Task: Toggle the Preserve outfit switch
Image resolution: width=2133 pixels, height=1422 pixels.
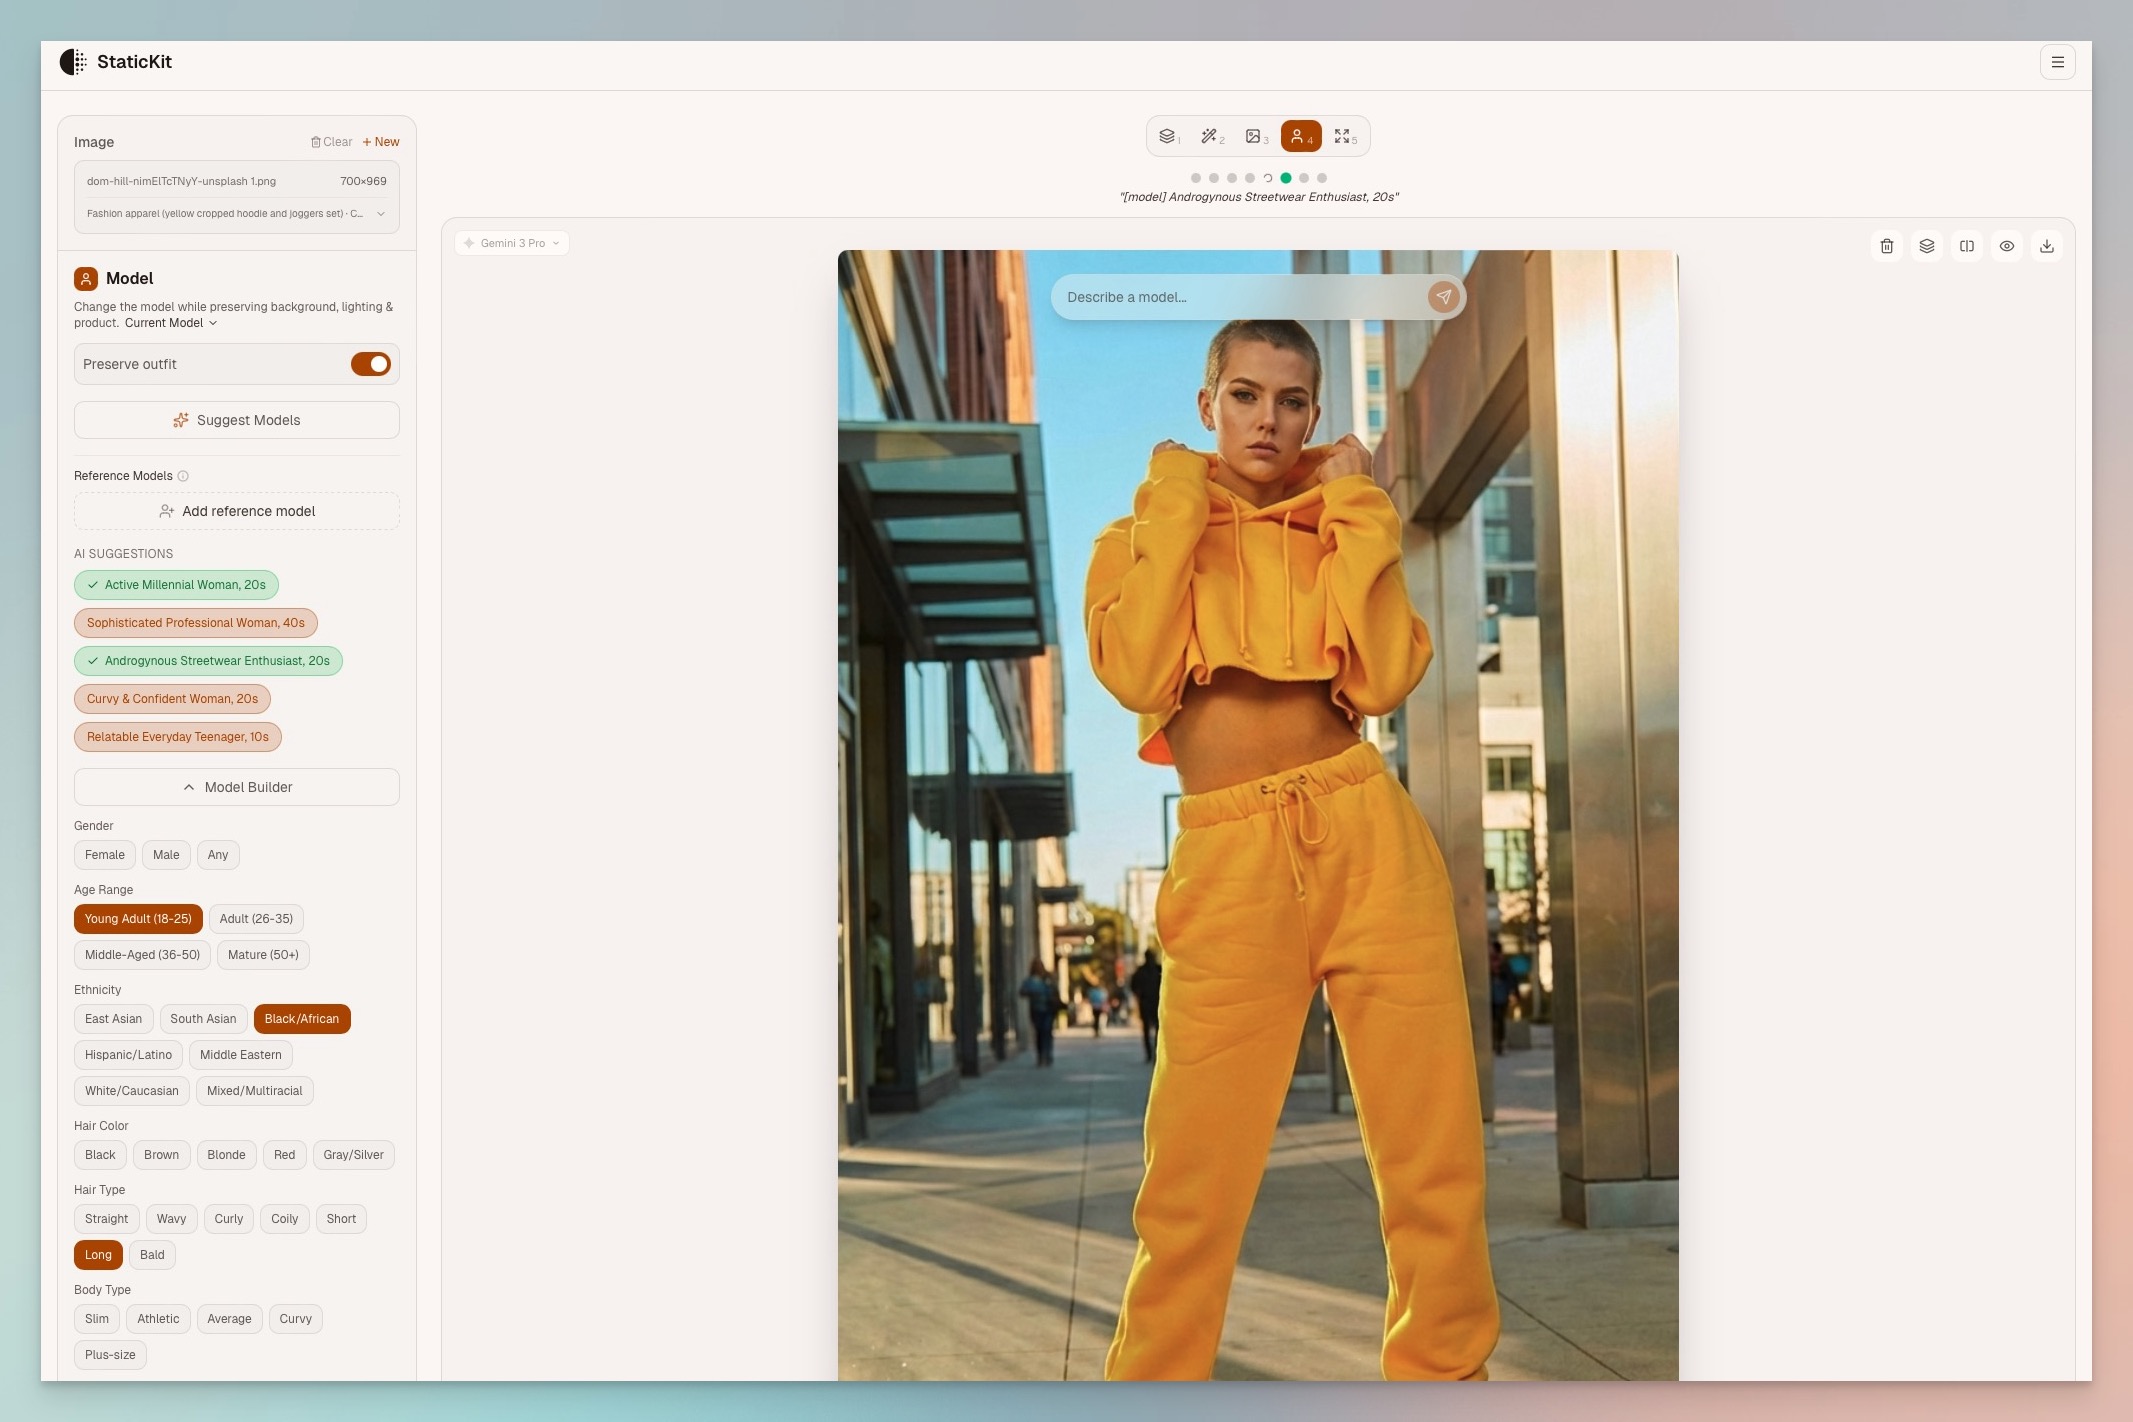Action: click(x=370, y=364)
